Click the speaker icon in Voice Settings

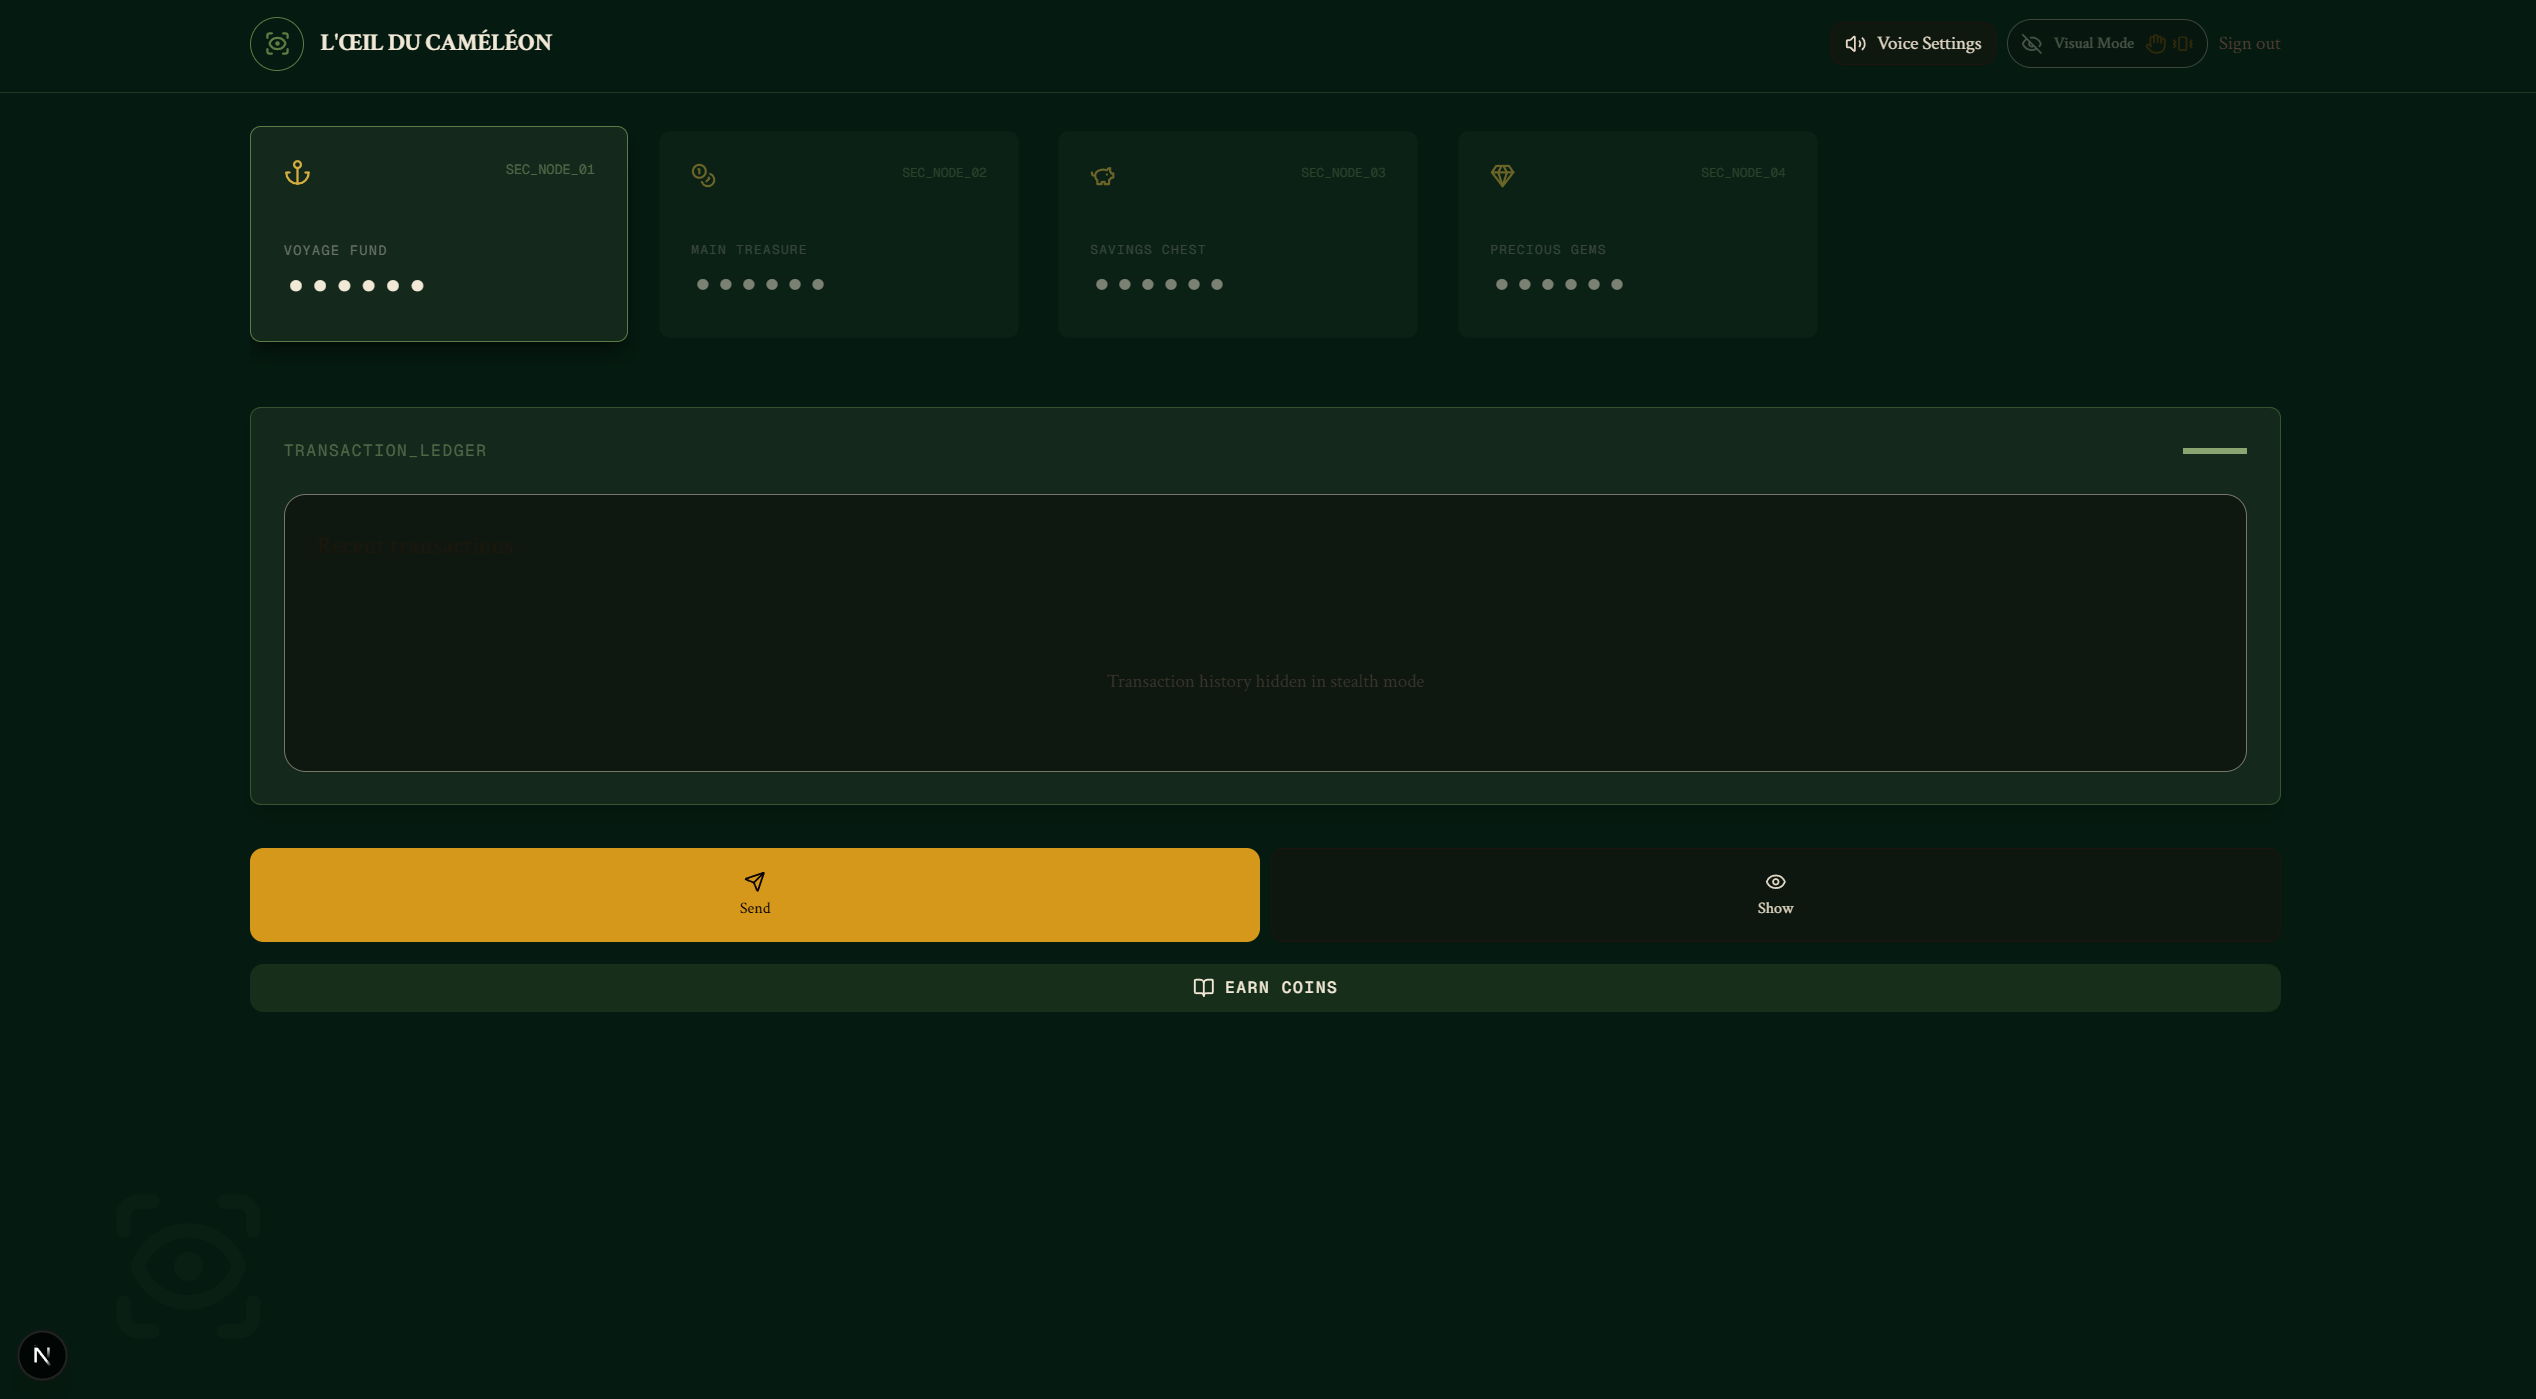coord(1855,44)
